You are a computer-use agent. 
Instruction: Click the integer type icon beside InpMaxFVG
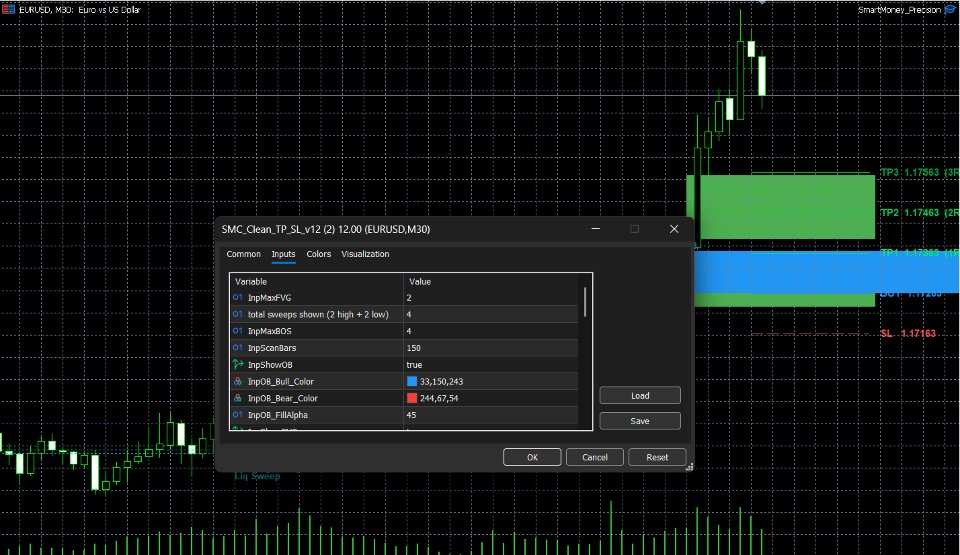(x=238, y=298)
